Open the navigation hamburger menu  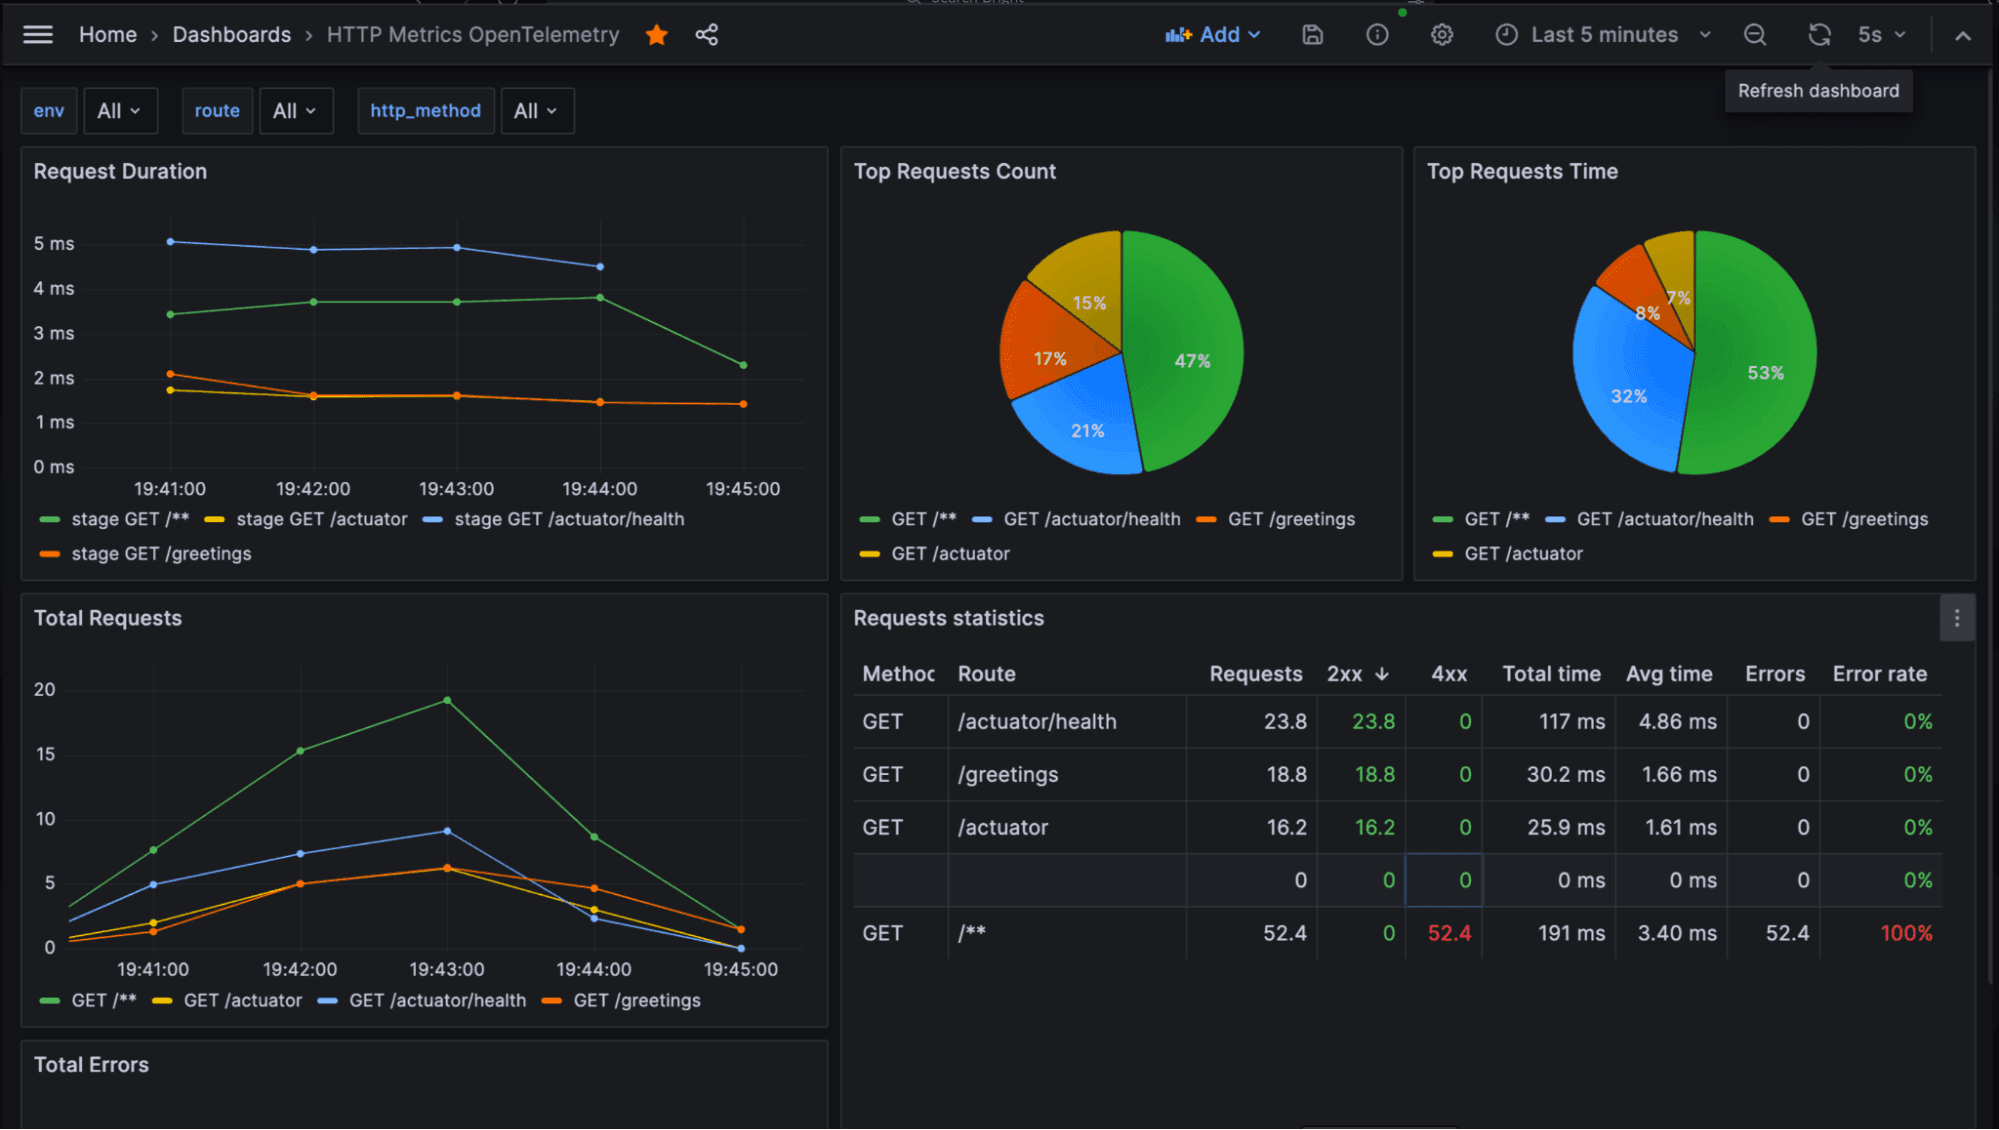pos(37,34)
